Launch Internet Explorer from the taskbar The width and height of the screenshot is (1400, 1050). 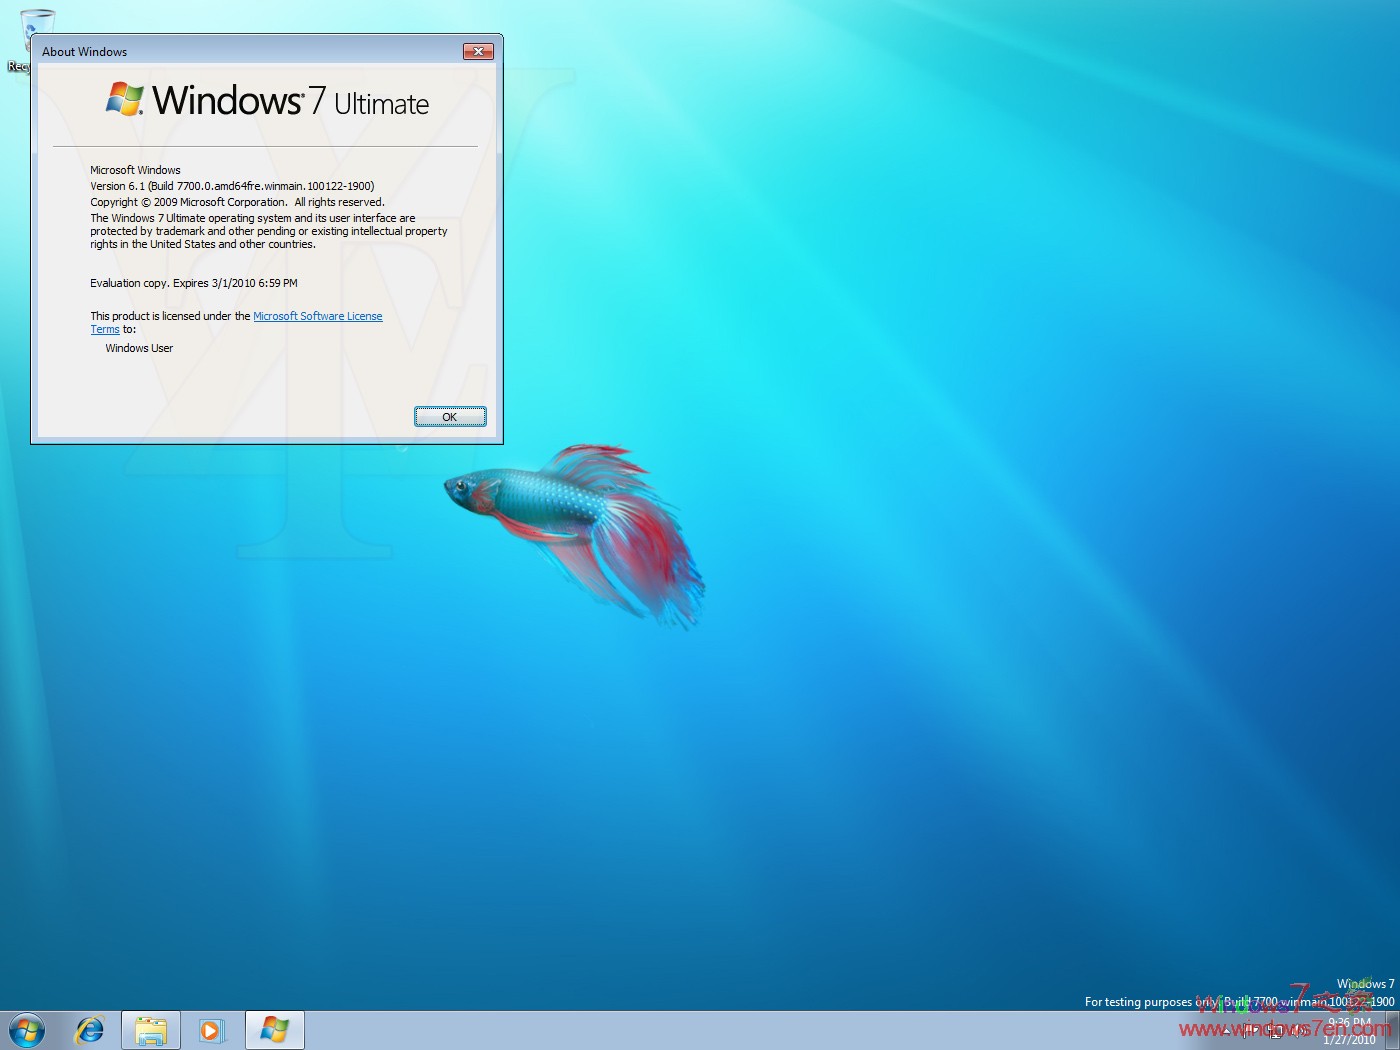pyautogui.click(x=90, y=1029)
